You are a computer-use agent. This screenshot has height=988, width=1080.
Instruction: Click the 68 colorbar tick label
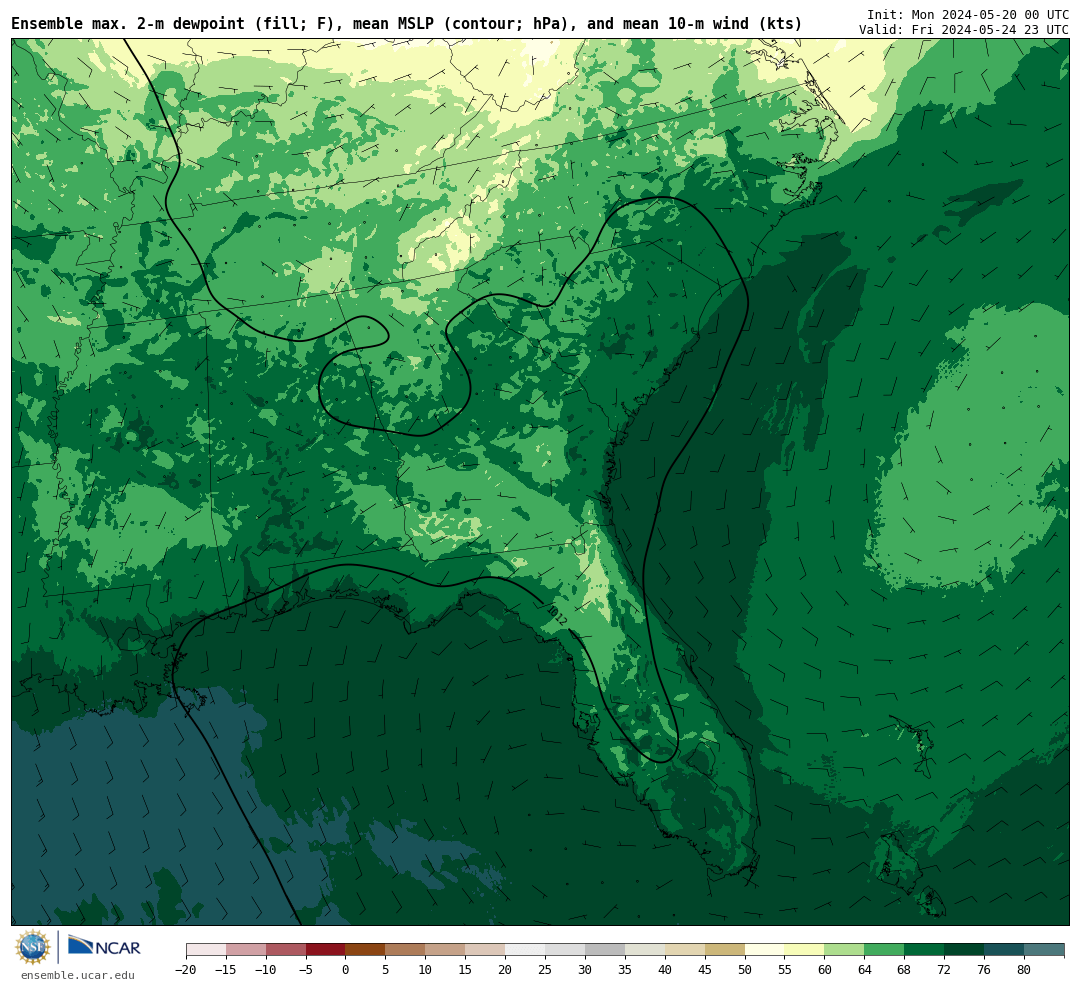(905, 970)
